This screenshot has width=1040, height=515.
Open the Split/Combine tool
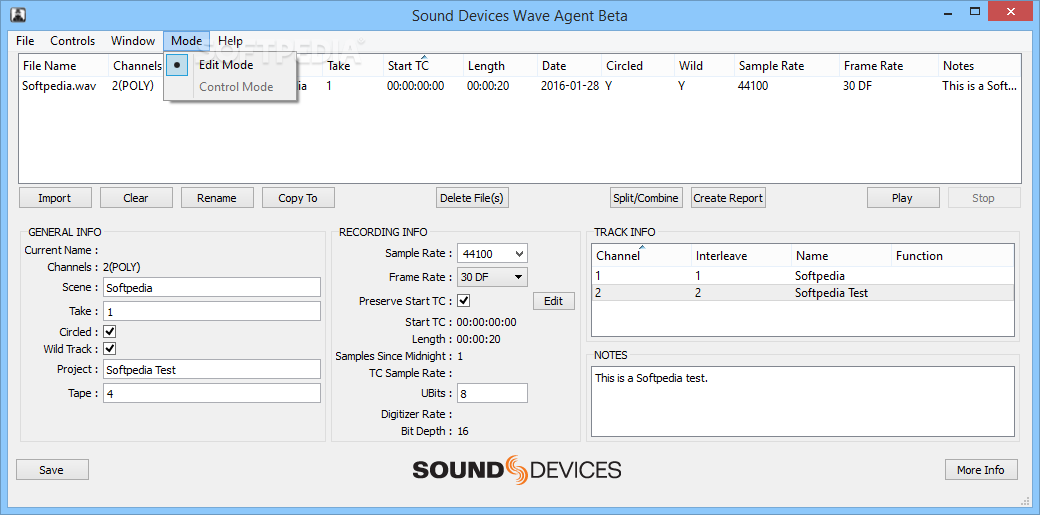coord(646,198)
